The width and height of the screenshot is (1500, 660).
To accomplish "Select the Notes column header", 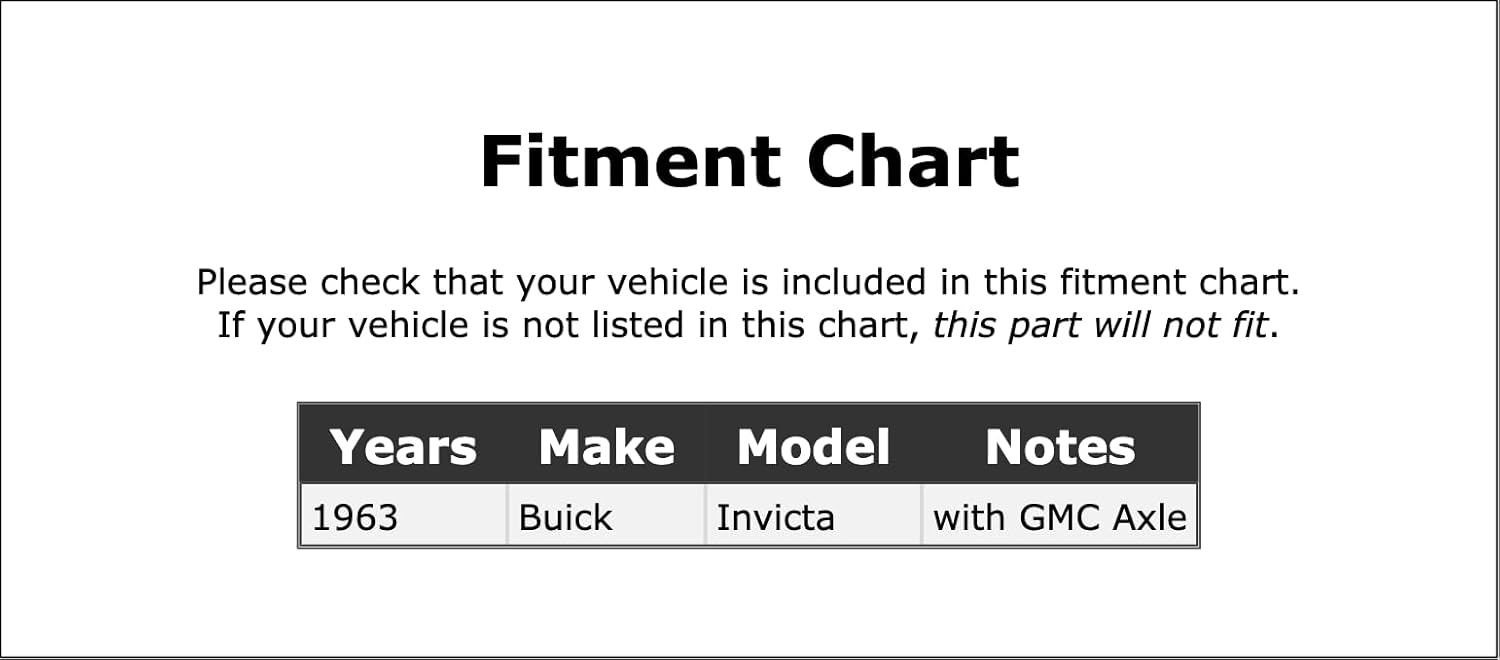I will tap(1060, 447).
